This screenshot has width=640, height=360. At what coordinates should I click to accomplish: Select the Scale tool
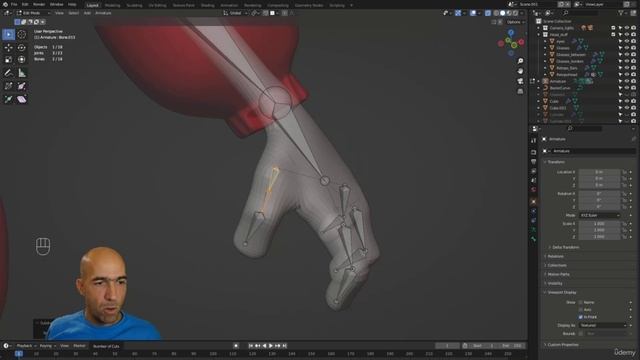(x=8, y=60)
